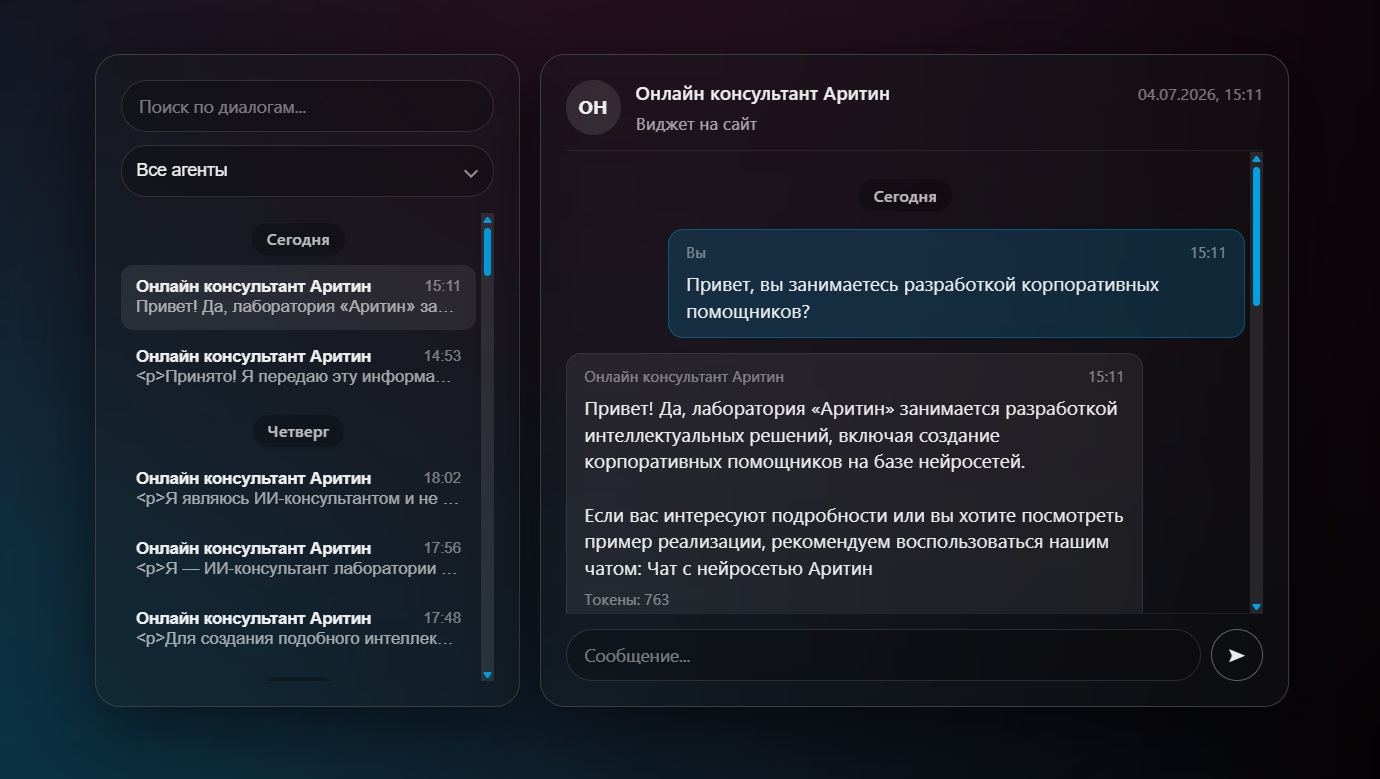Open the Все агенты dropdown
This screenshot has width=1380, height=779.
(307, 171)
